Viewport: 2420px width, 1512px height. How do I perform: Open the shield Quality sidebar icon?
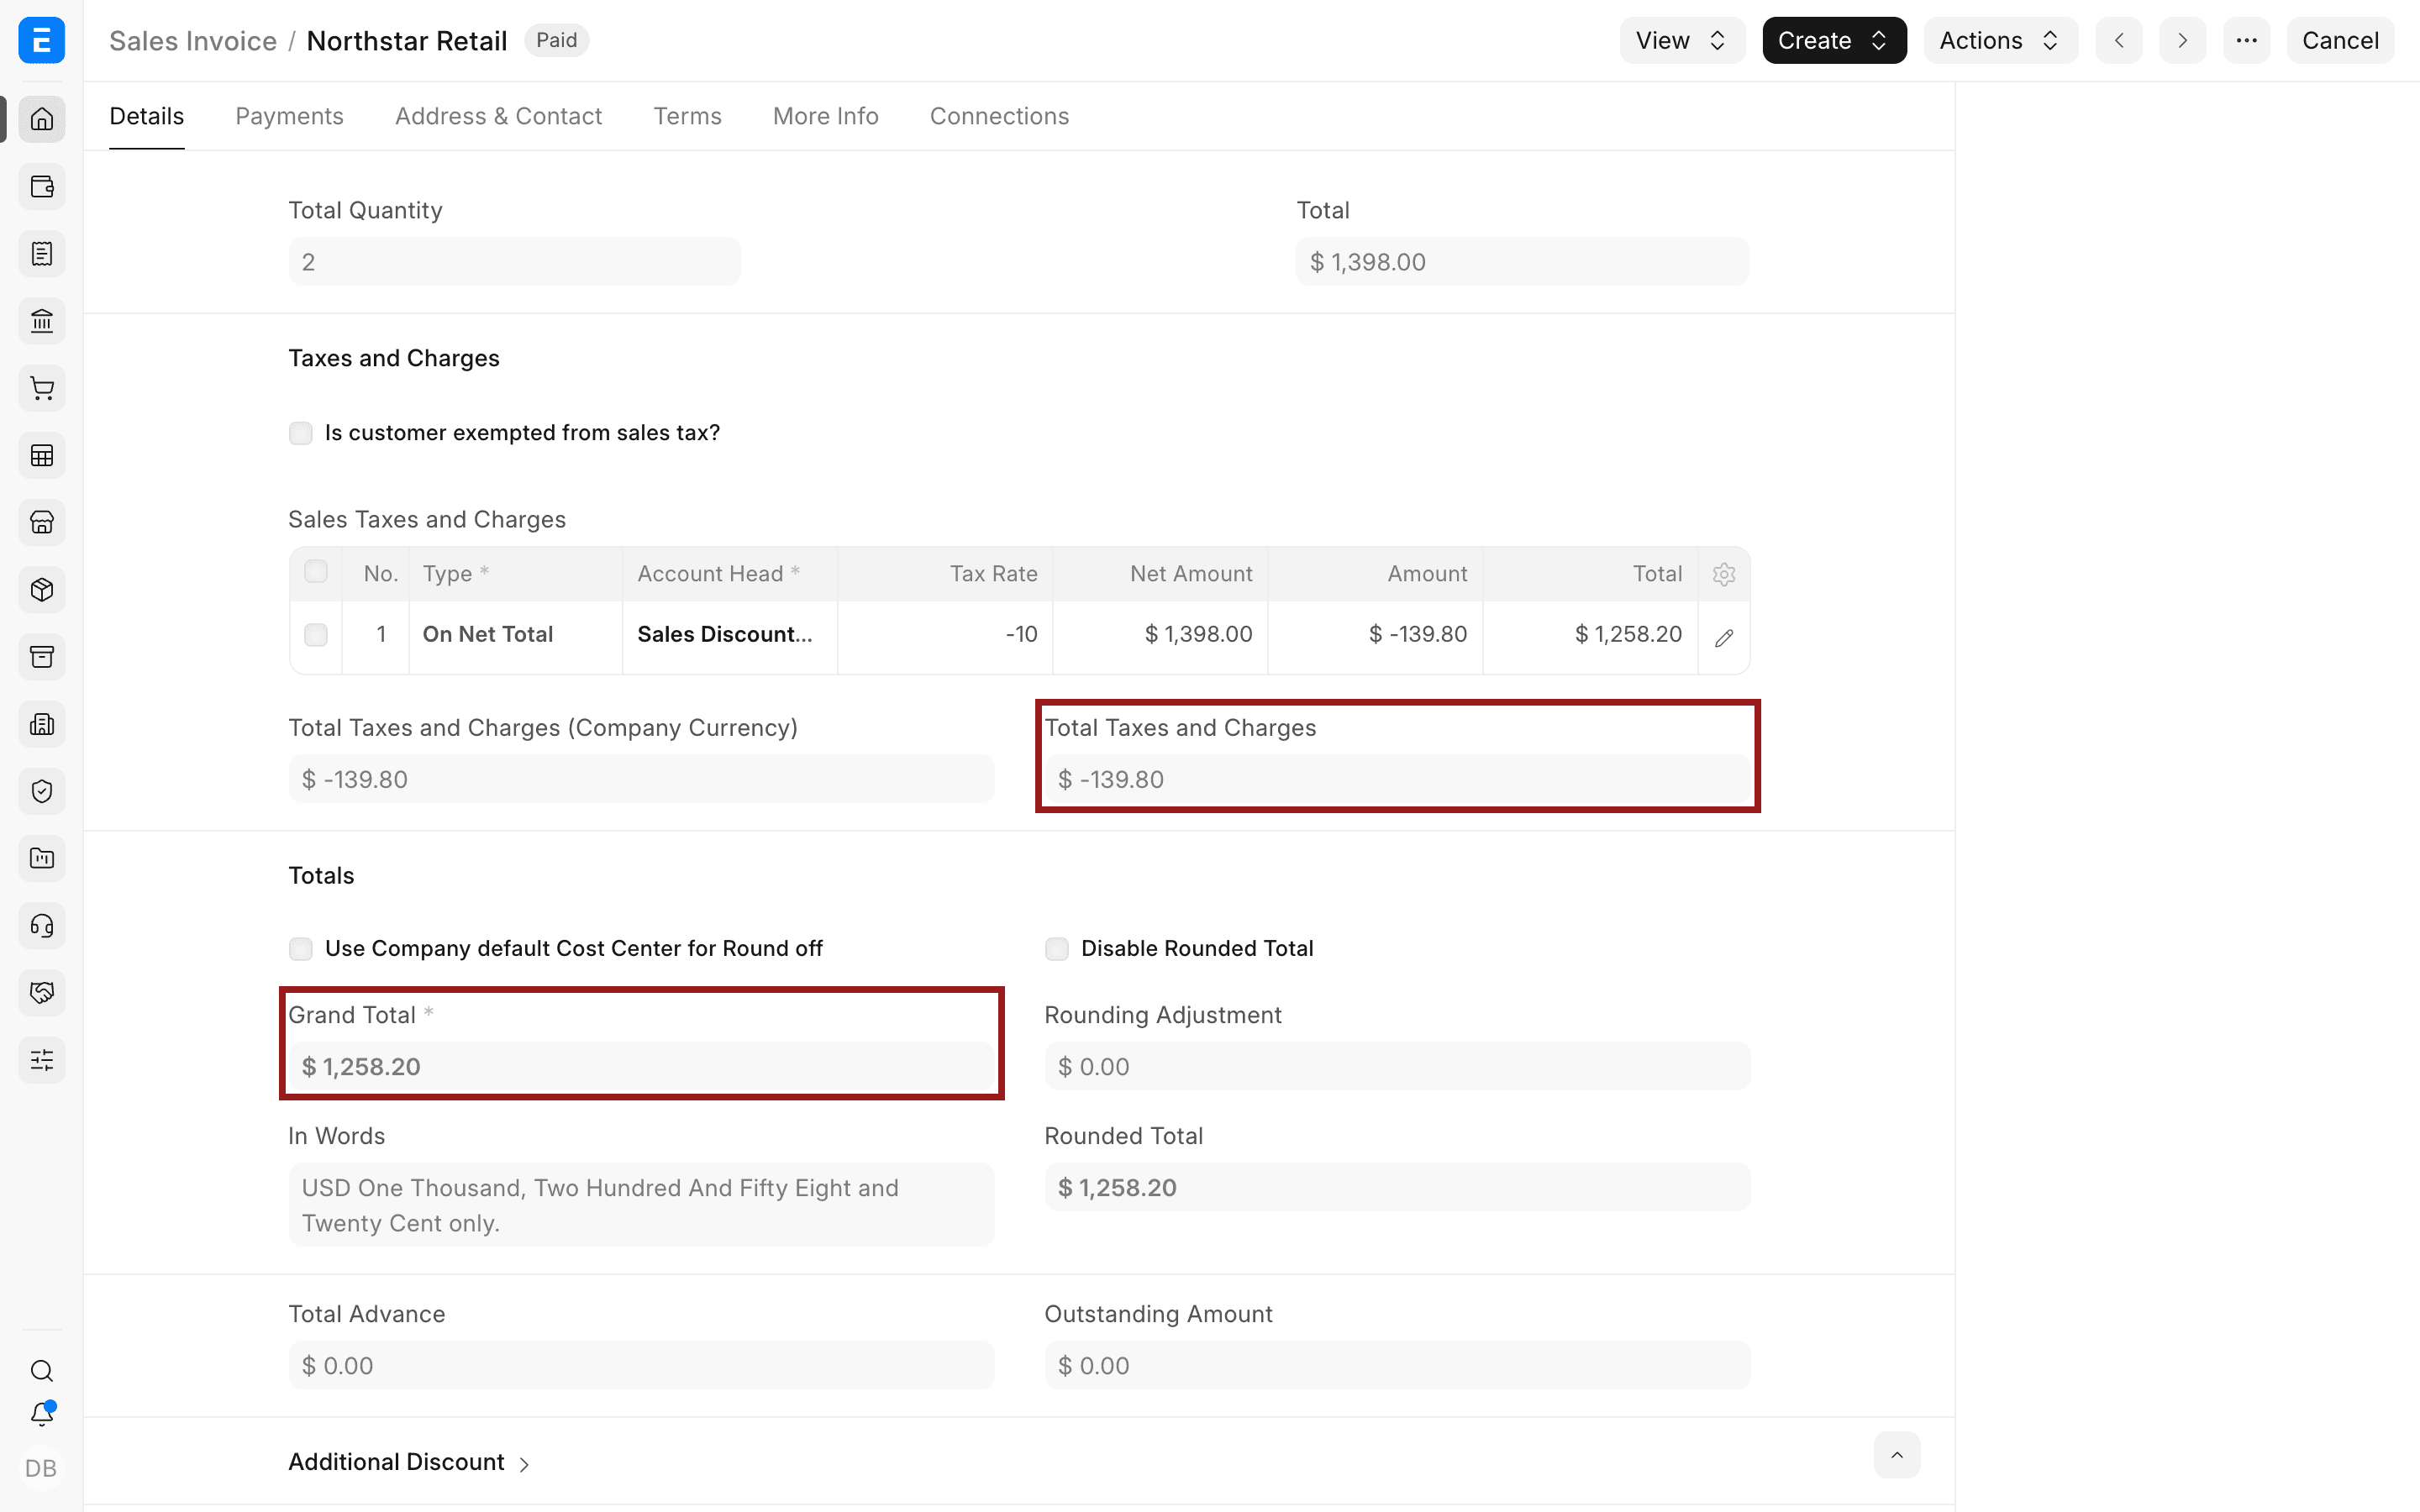(x=42, y=791)
